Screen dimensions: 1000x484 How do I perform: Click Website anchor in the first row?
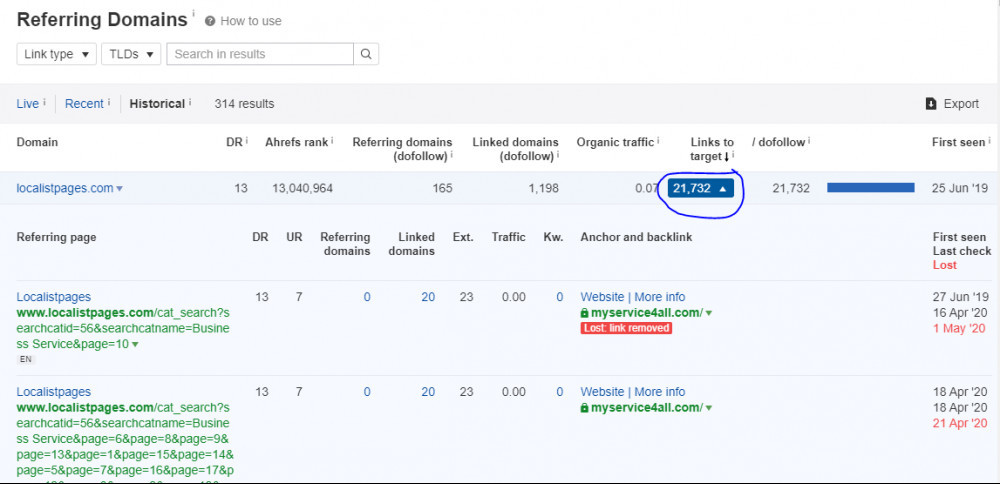pos(602,297)
